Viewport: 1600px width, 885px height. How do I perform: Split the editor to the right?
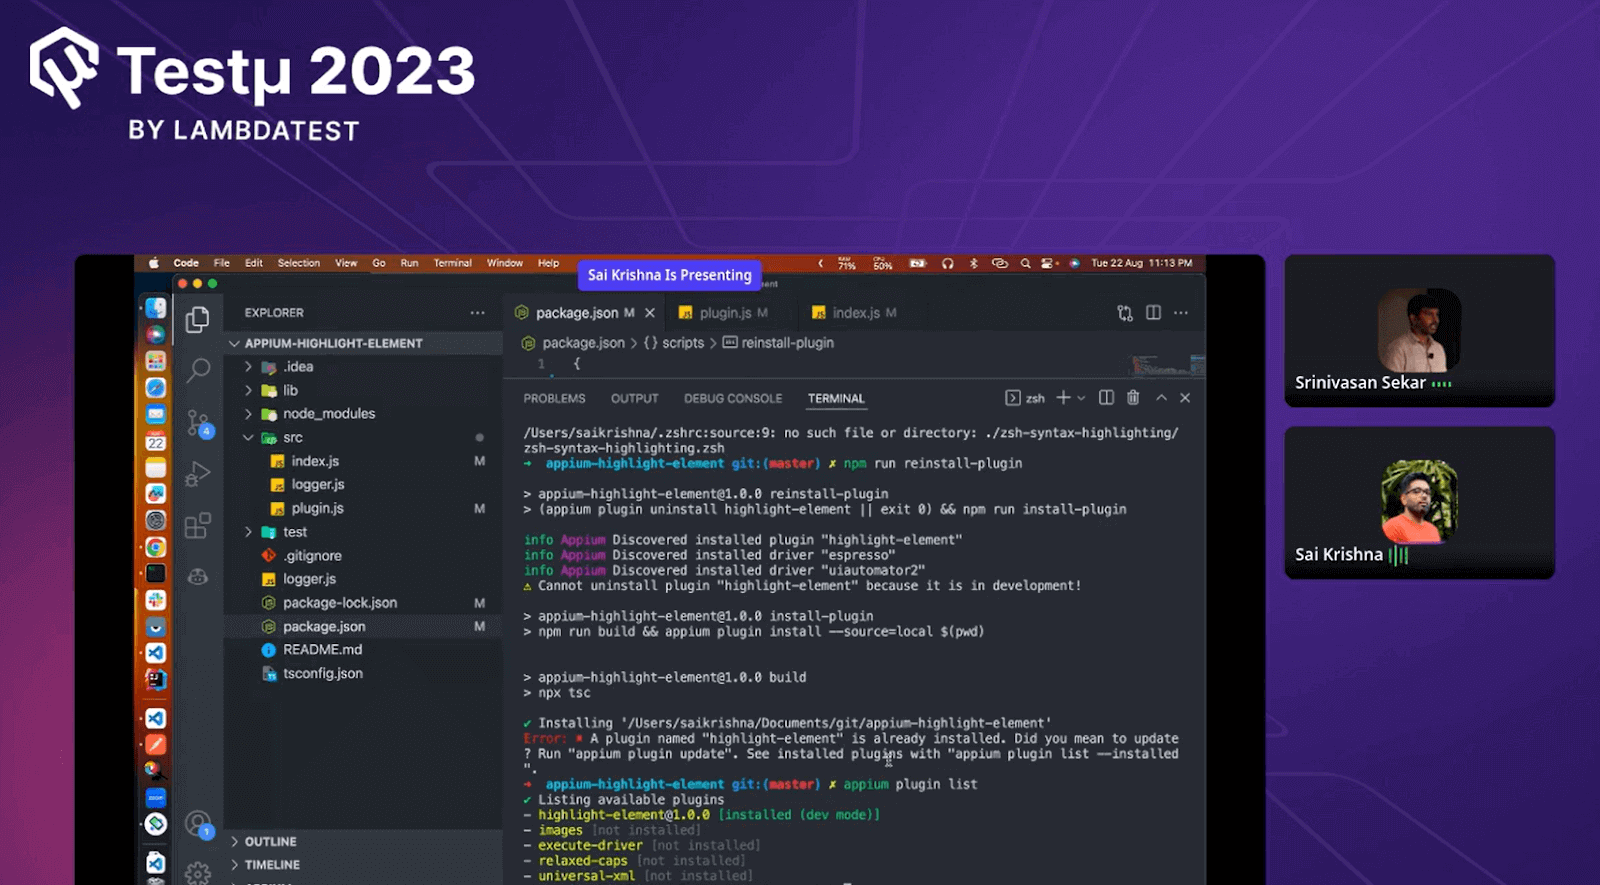tap(1153, 313)
